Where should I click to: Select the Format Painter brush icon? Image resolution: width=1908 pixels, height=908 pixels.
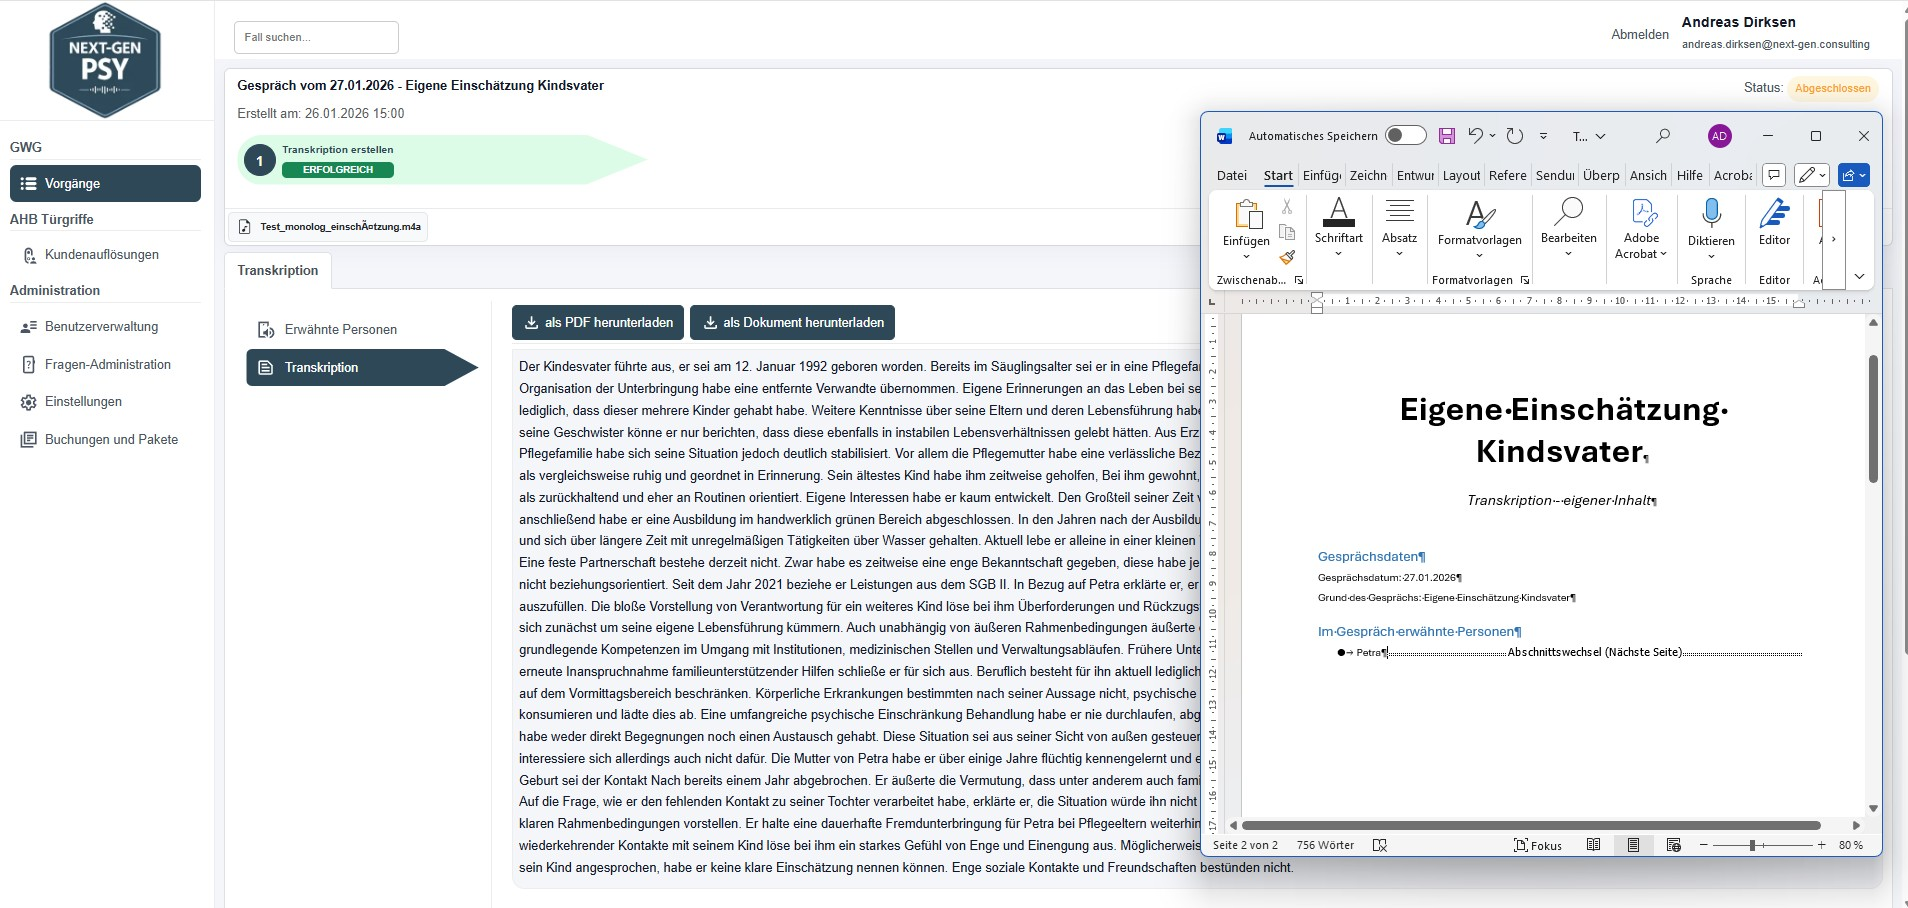click(x=1287, y=257)
